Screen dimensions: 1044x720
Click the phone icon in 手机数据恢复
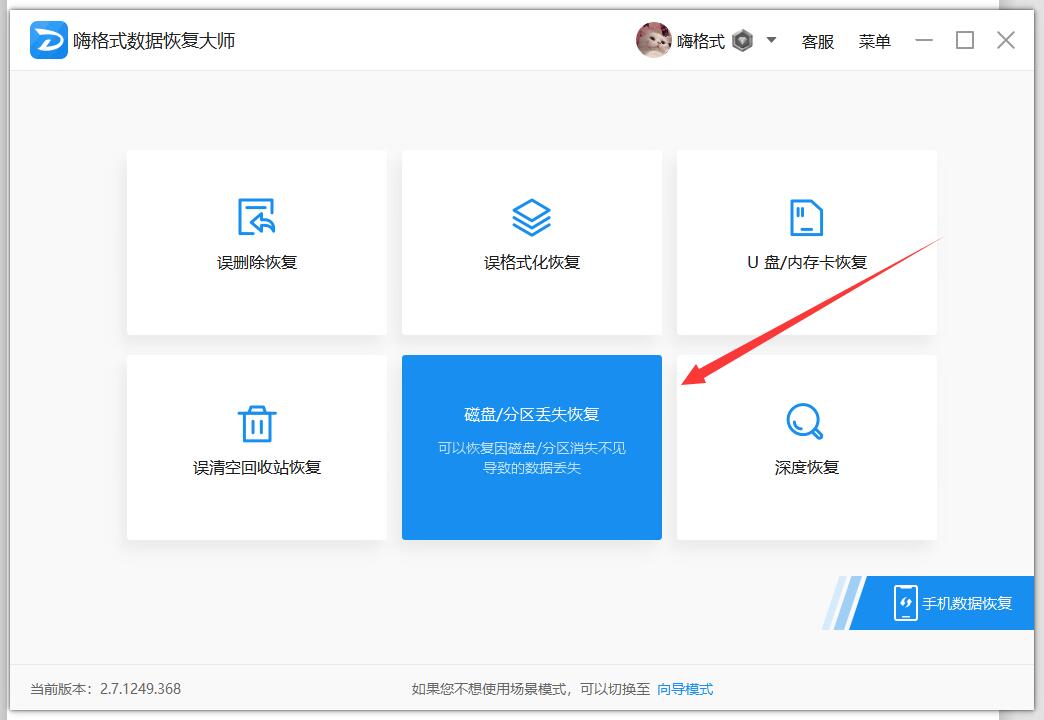tap(906, 603)
